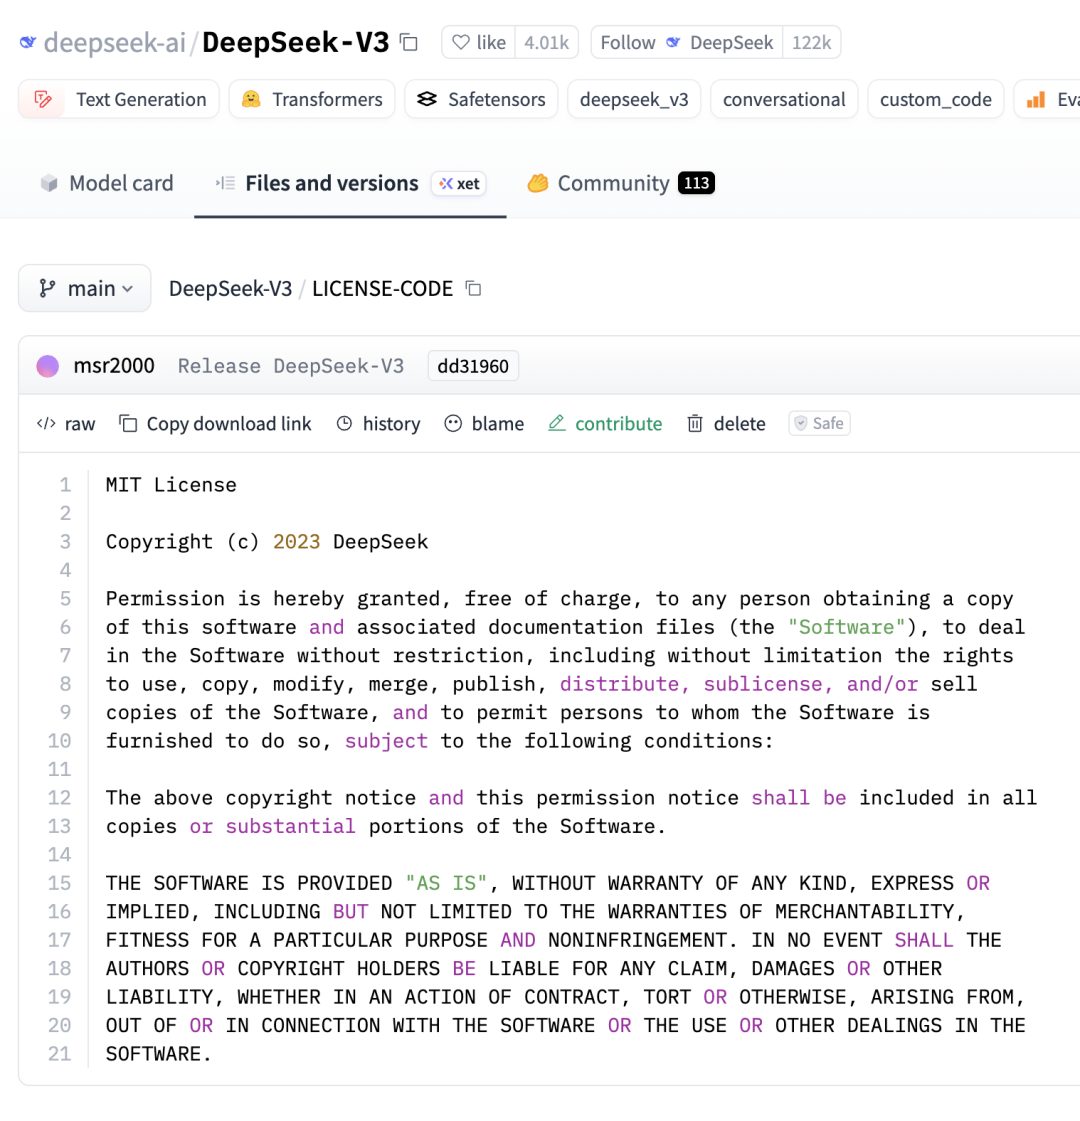Viewport: 1080px width, 1121px height.
Task: Click the delete trash icon
Action: [x=695, y=424]
